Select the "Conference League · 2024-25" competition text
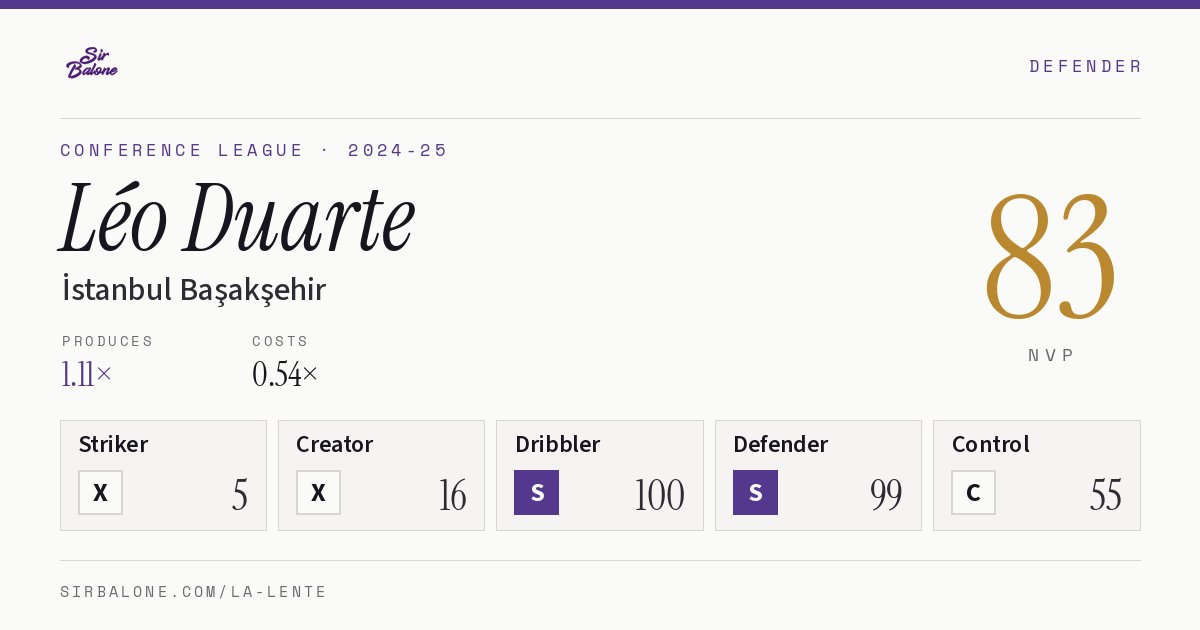The width and height of the screenshot is (1200, 630). click(x=254, y=150)
